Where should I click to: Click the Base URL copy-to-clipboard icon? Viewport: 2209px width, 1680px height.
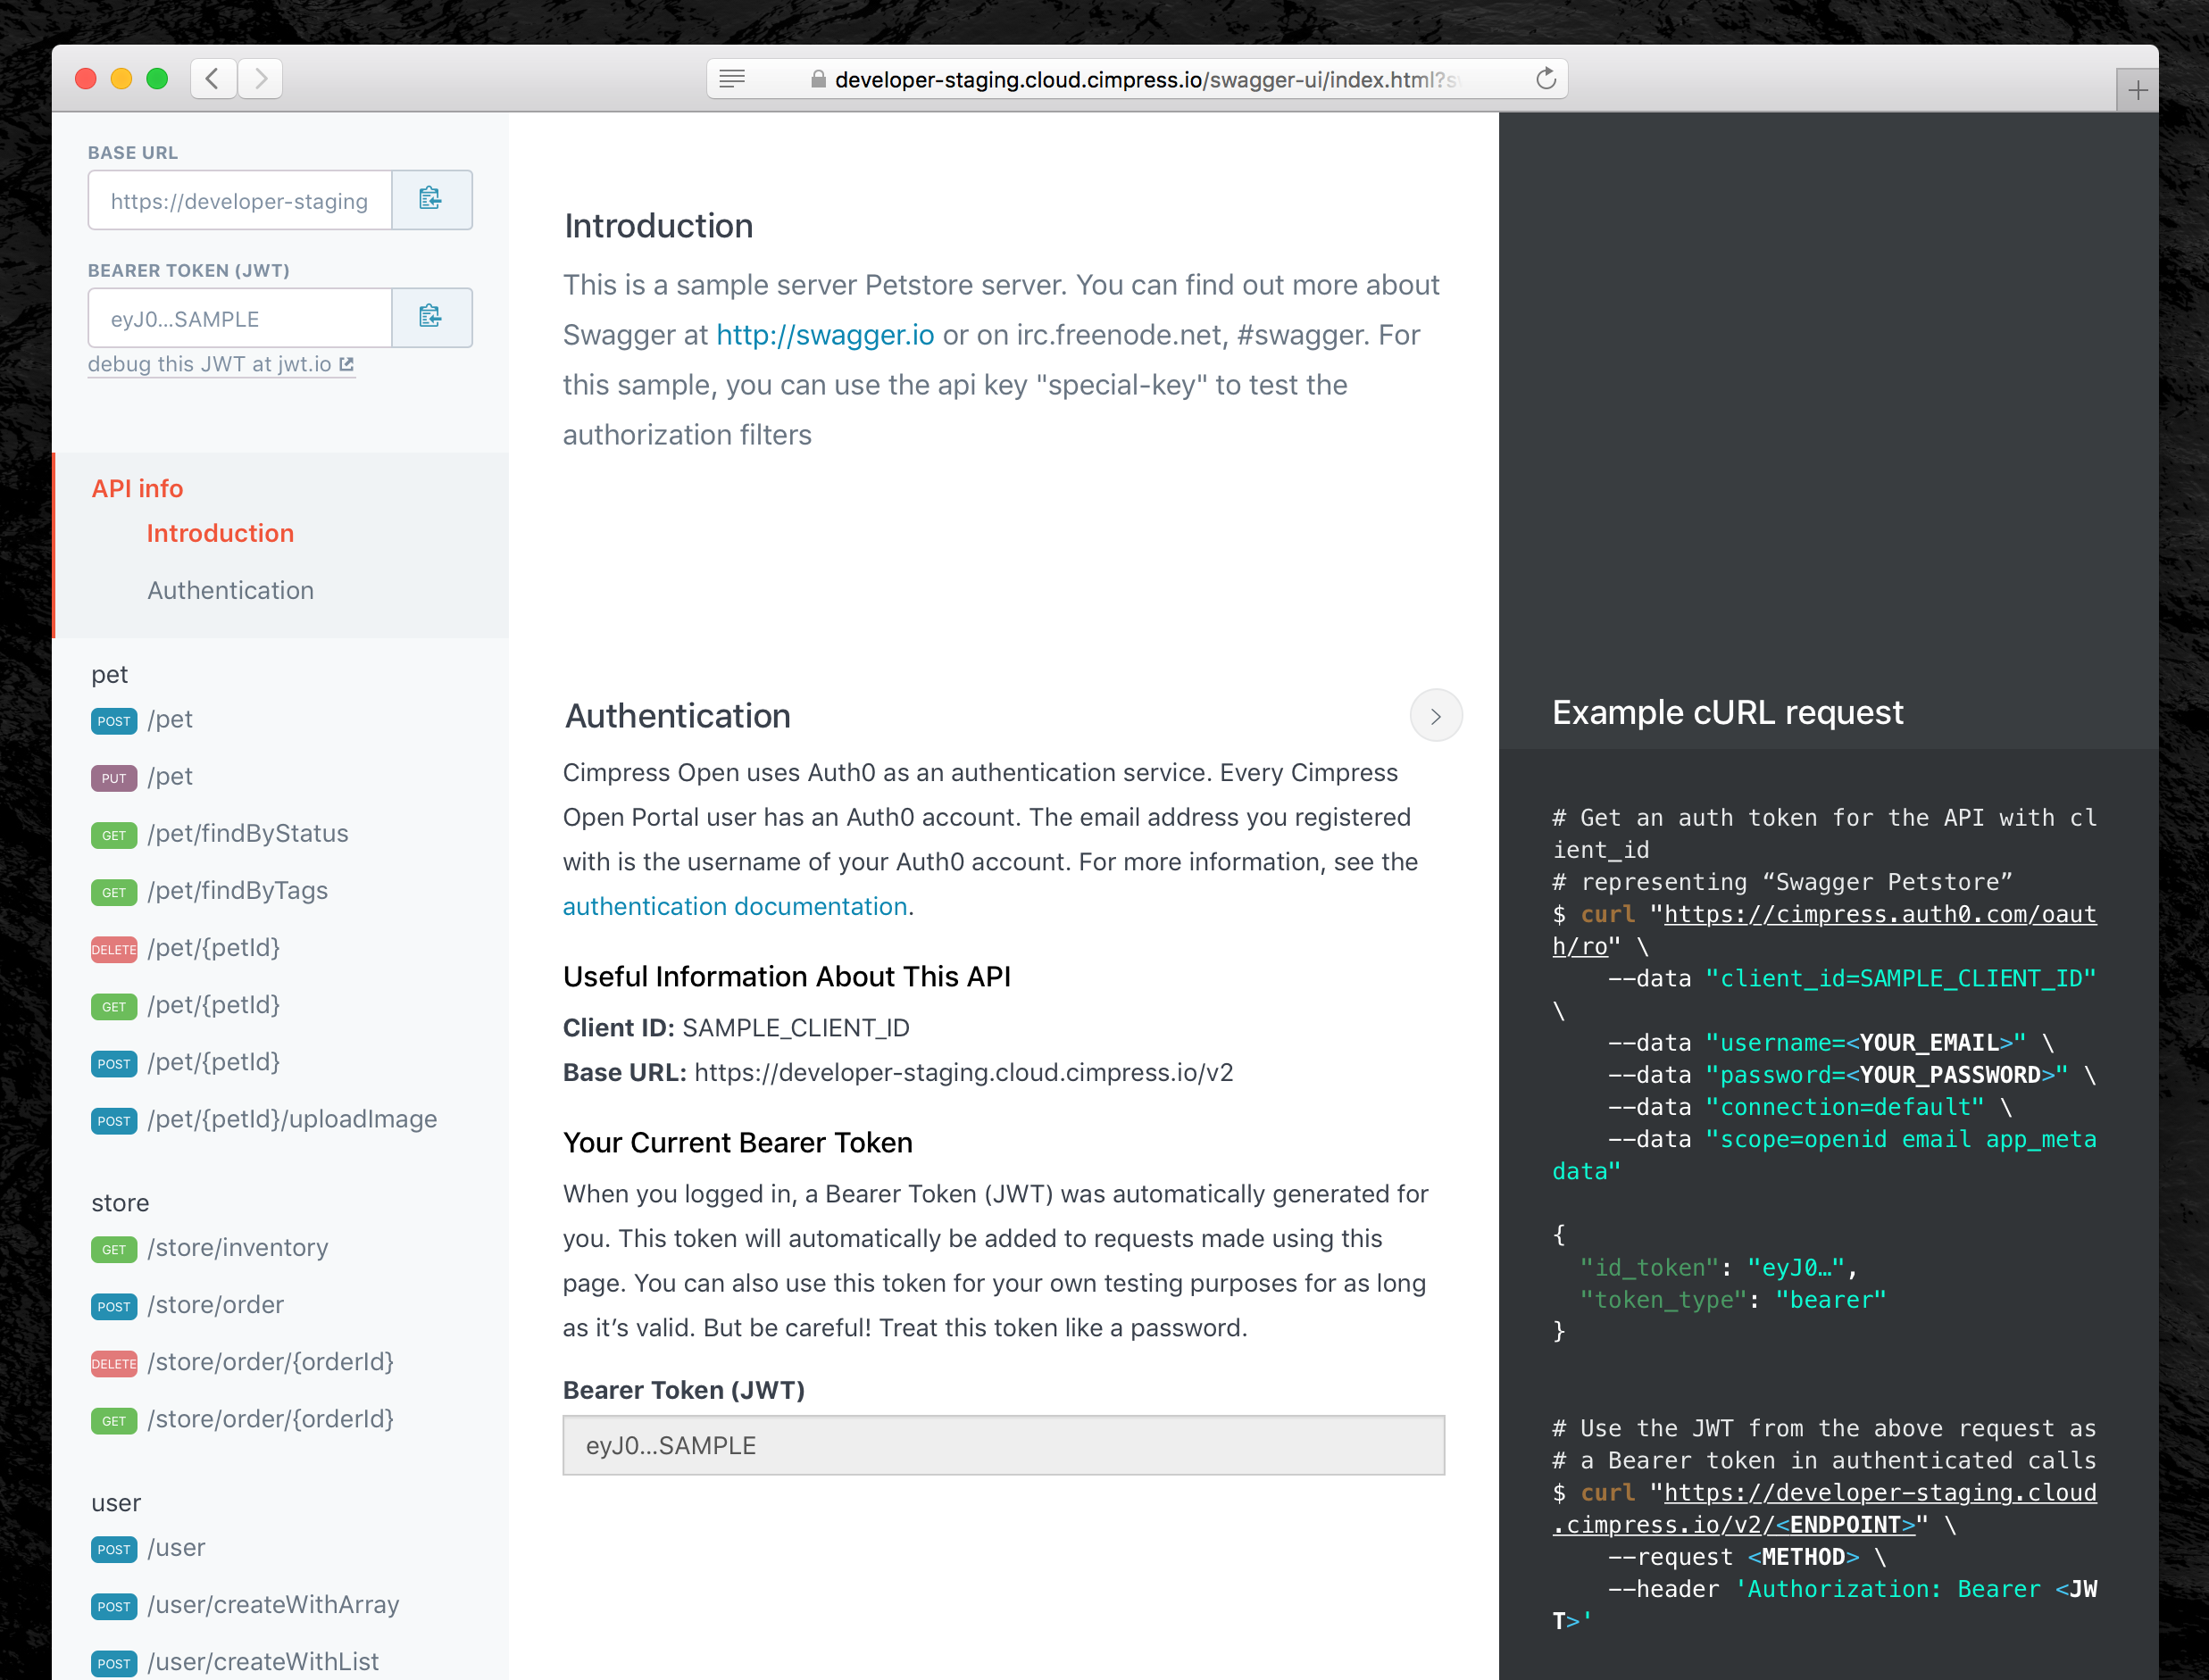point(431,199)
